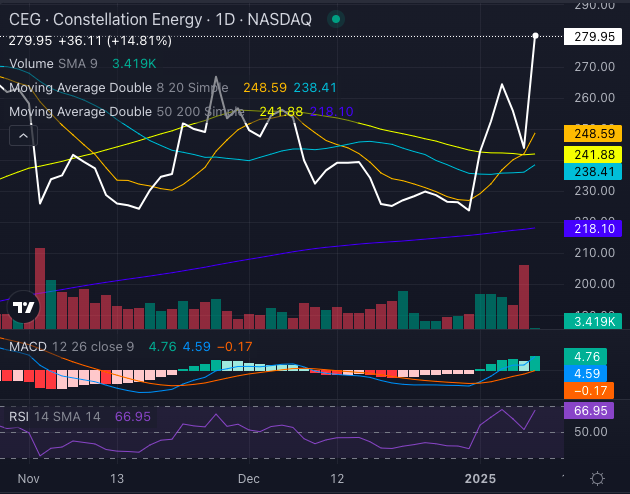Click the TradingView logo icon
This screenshot has height=494, width=630.
(x=25, y=309)
